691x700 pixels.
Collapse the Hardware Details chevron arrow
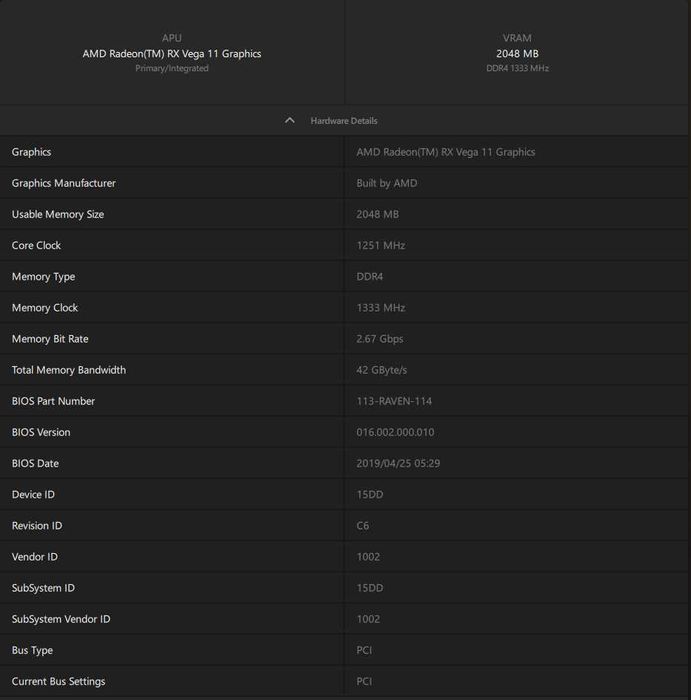290,121
